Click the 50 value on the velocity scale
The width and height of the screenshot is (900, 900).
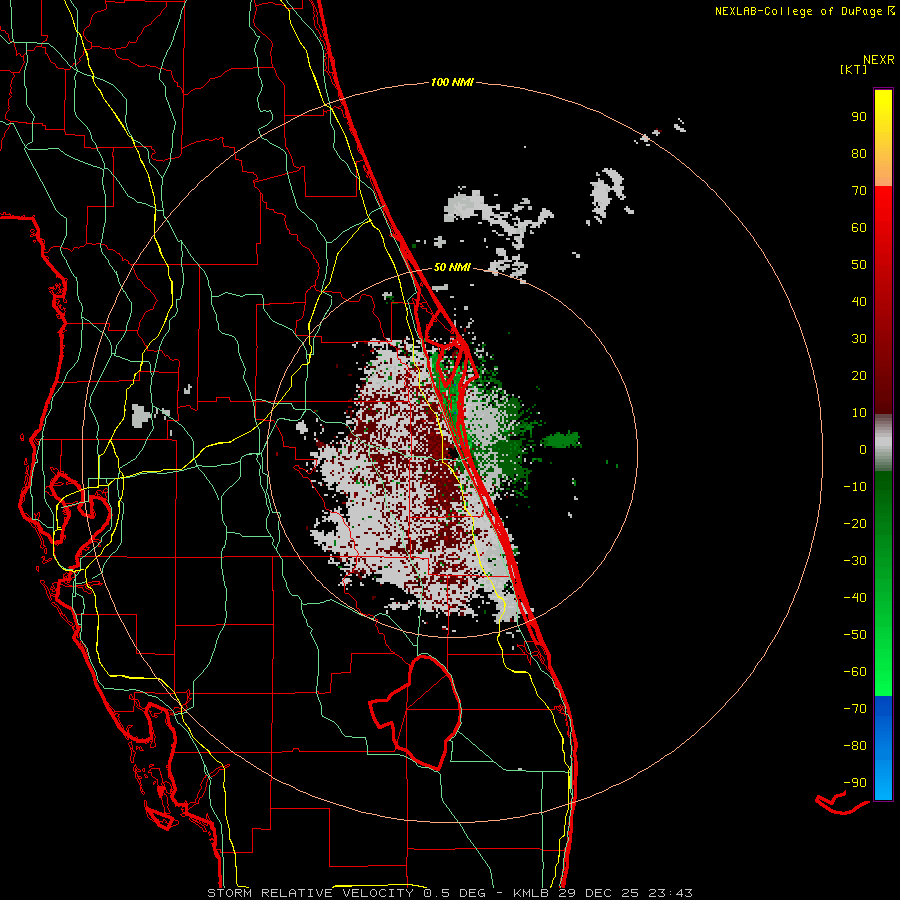point(859,265)
